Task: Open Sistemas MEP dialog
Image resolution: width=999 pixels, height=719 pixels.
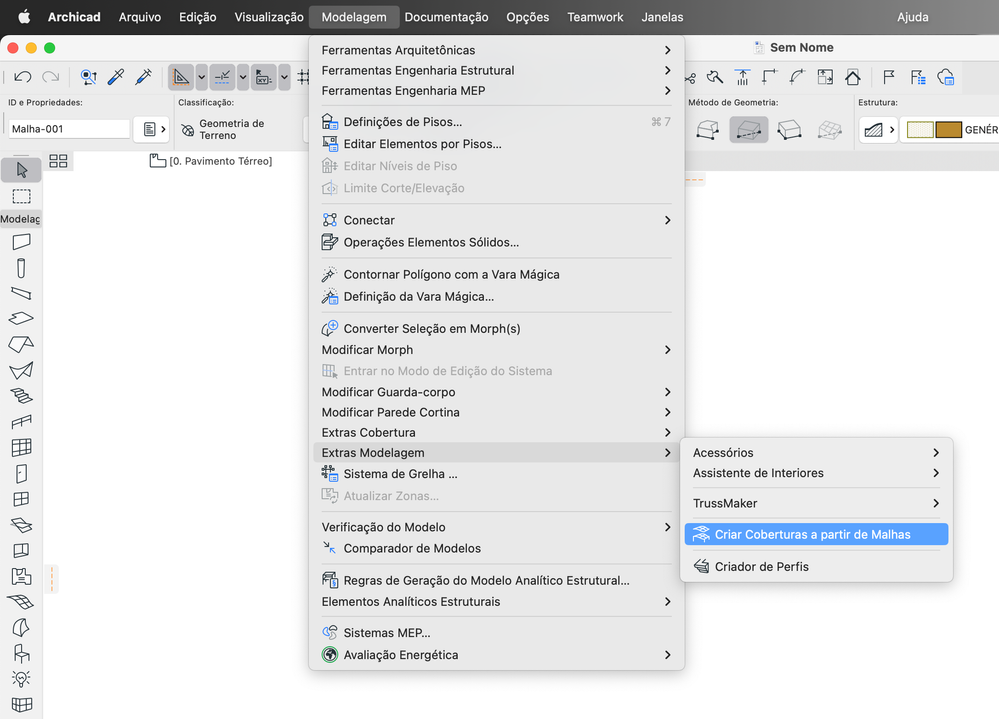Action: click(496, 633)
